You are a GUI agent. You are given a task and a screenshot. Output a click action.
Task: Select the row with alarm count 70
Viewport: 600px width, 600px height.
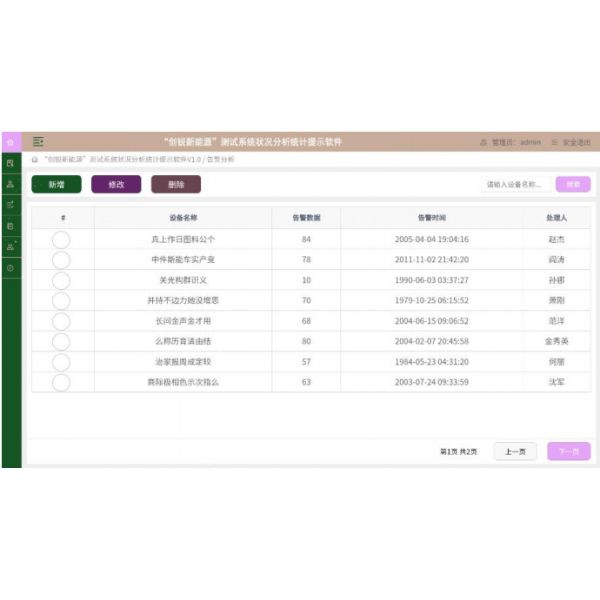[x=61, y=301]
